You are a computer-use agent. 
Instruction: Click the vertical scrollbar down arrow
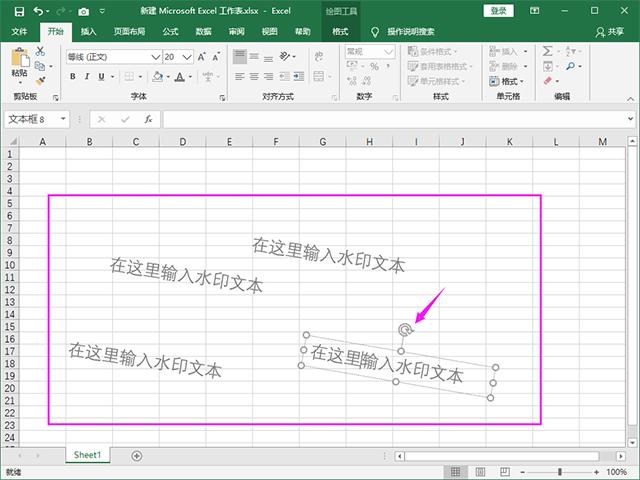[x=632, y=442]
